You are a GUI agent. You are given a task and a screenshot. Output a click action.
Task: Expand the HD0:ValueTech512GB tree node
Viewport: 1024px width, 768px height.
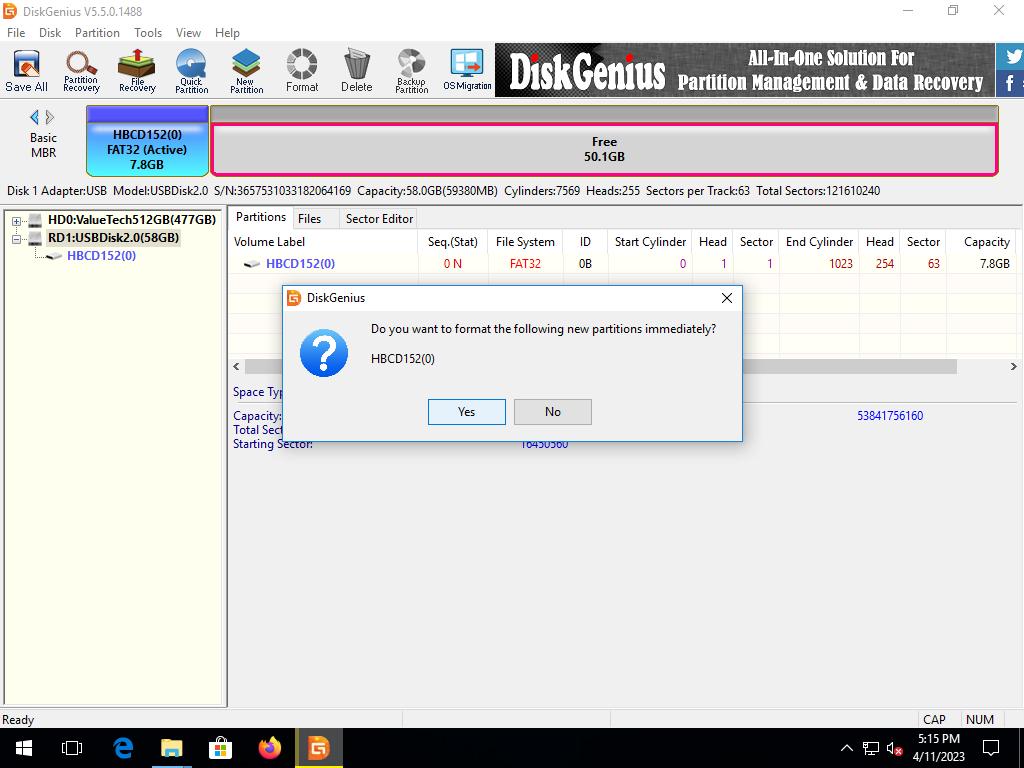click(x=17, y=221)
